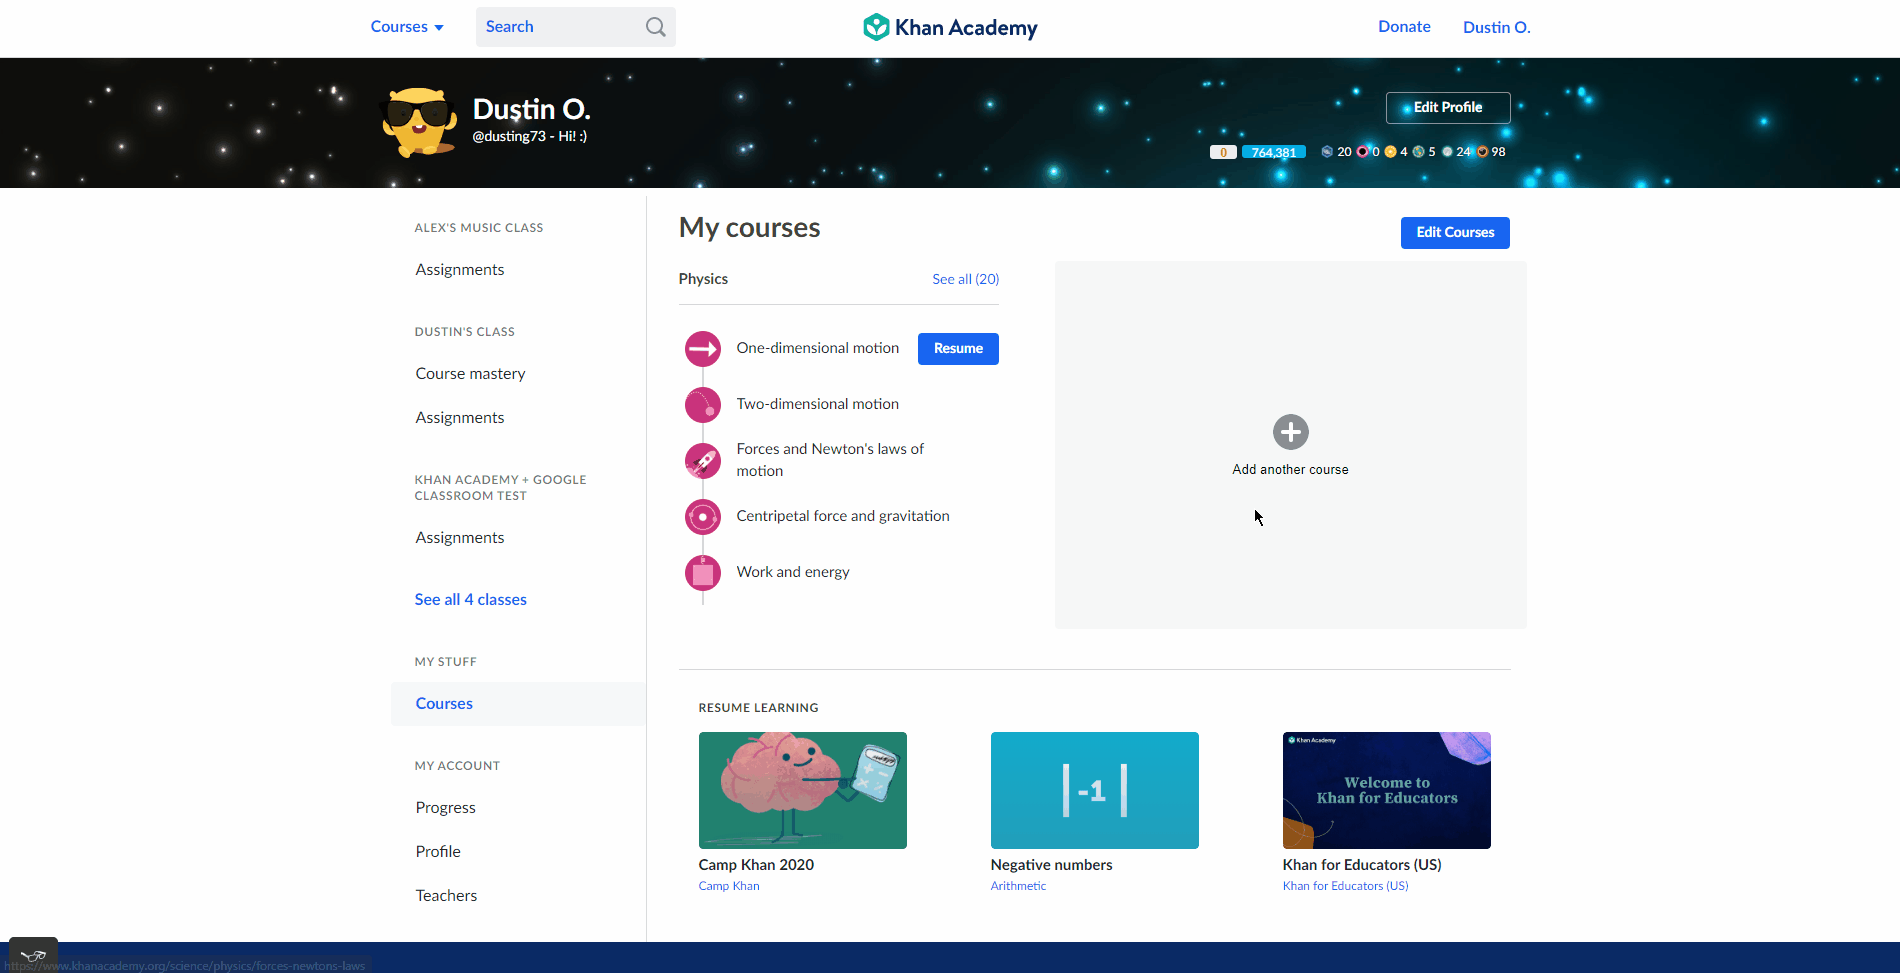Click the Negative numbers title
Screen dimensions: 1900x973
coord(1051,865)
